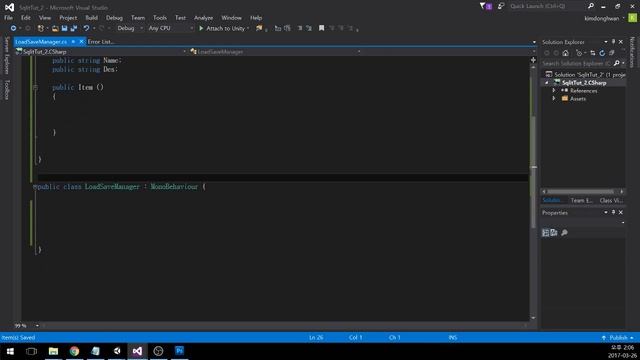Close the LoadSaveManager.cs tab
640x360 pixels.
[81, 42]
